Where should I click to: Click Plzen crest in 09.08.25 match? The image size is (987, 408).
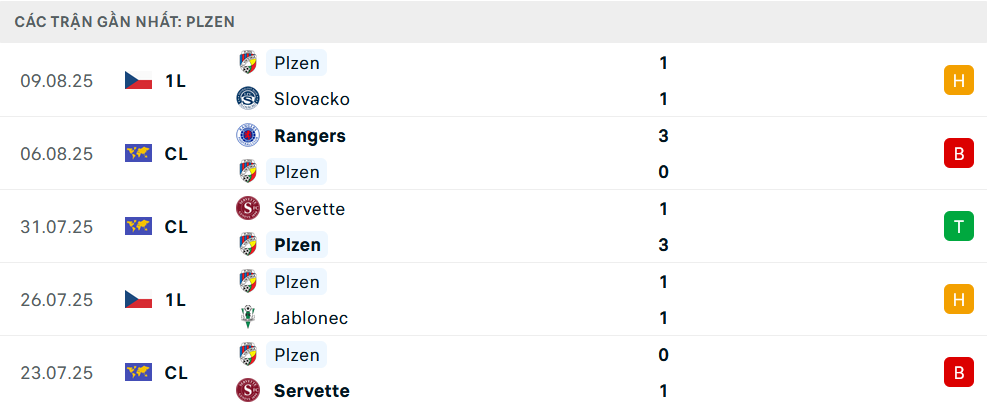pyautogui.click(x=248, y=63)
